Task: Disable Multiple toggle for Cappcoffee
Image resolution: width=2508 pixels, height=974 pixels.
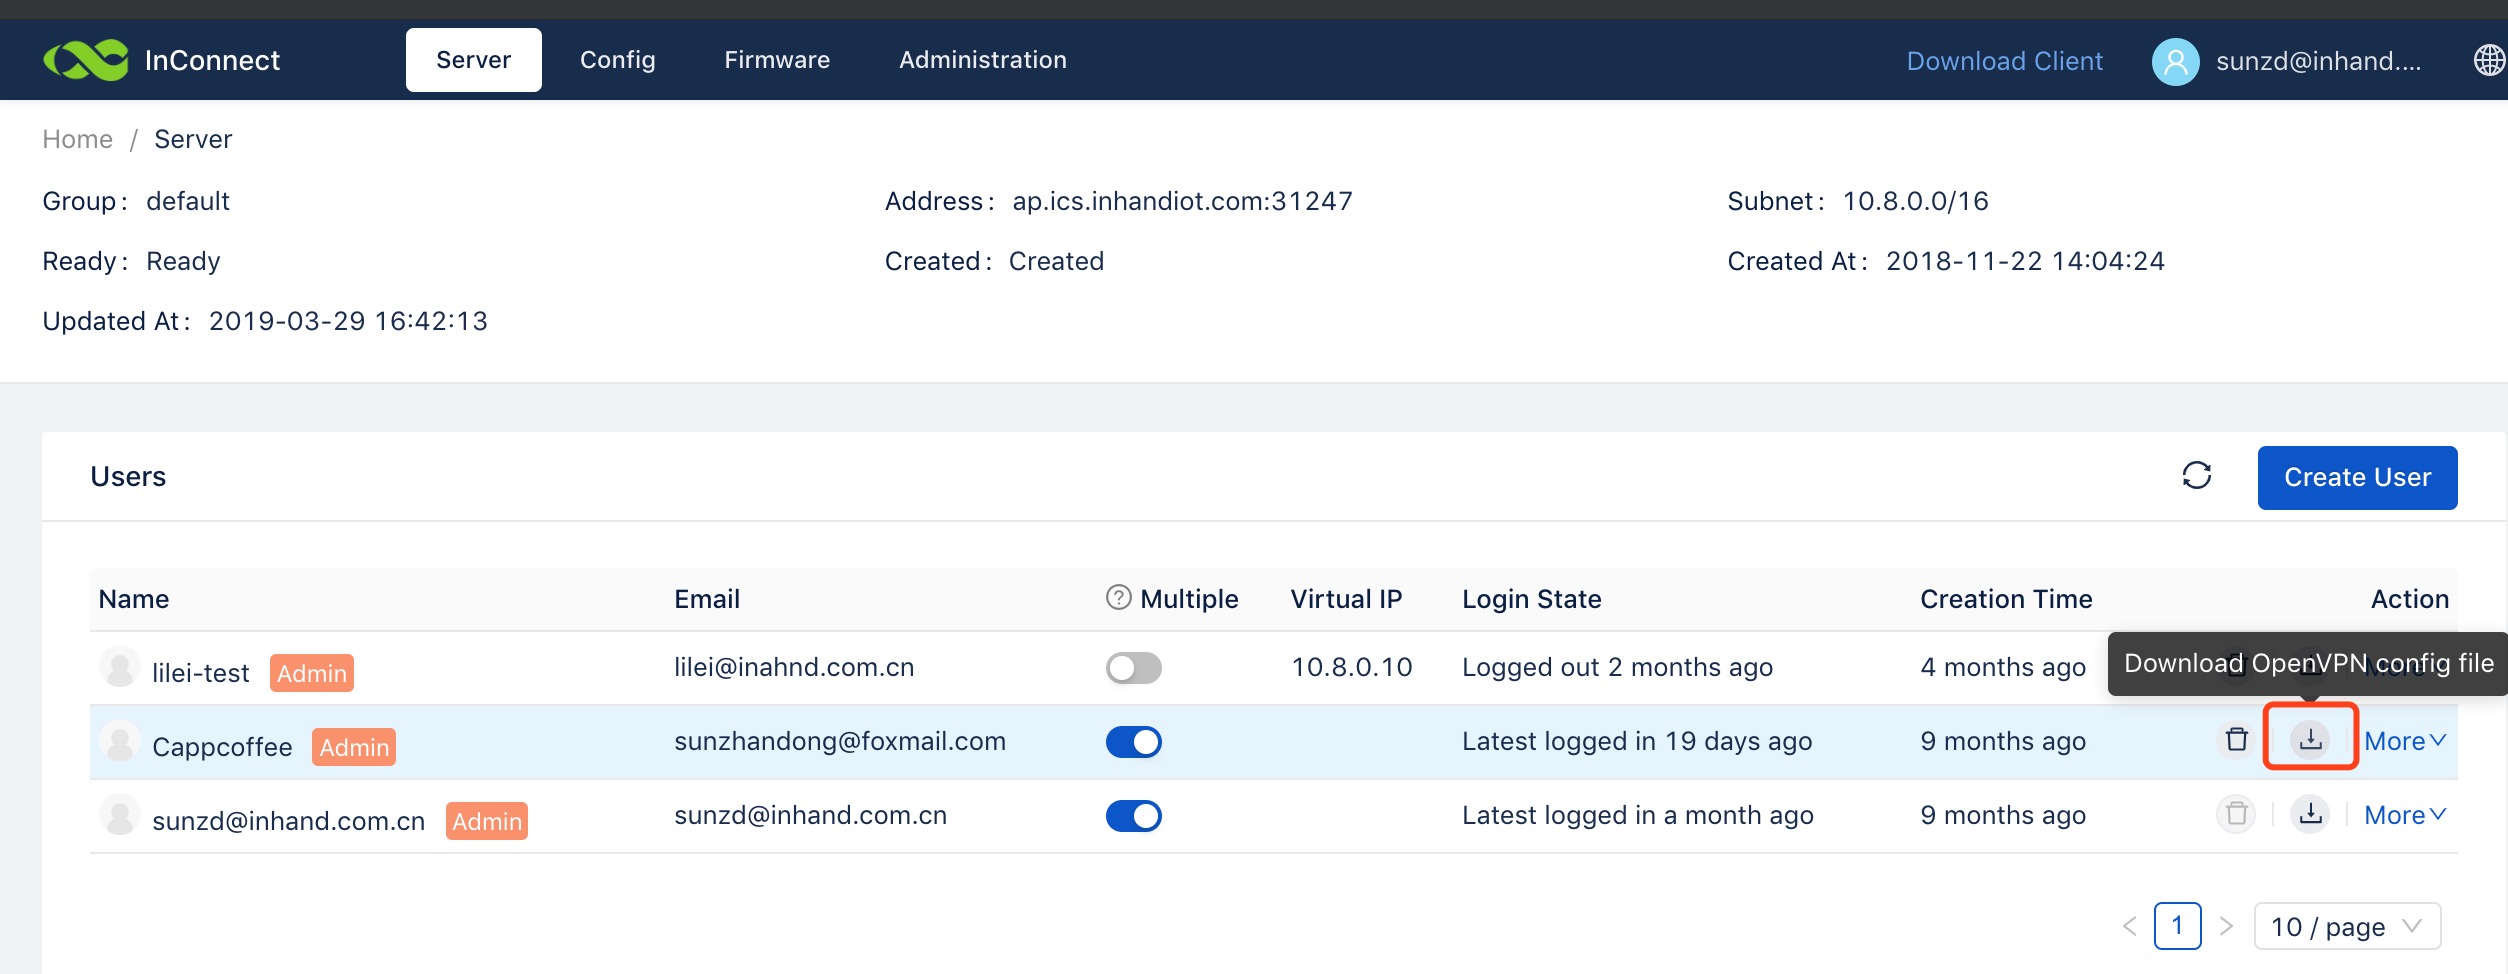Action: [x=1133, y=741]
